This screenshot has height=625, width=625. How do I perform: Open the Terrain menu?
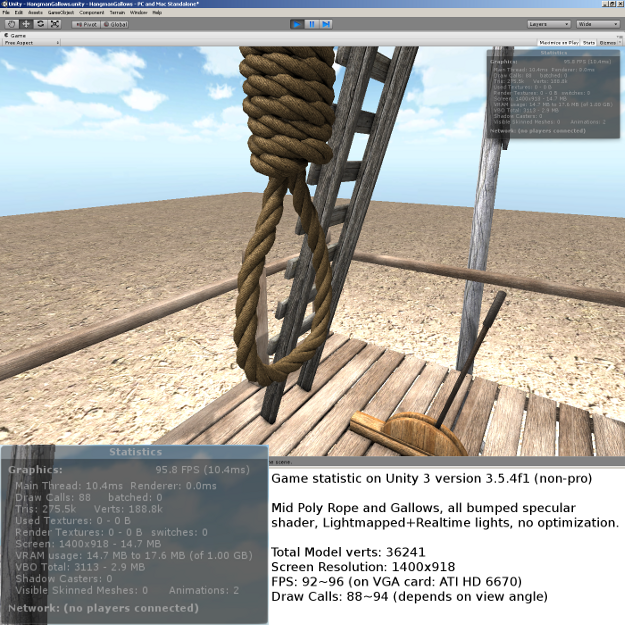[x=117, y=13]
